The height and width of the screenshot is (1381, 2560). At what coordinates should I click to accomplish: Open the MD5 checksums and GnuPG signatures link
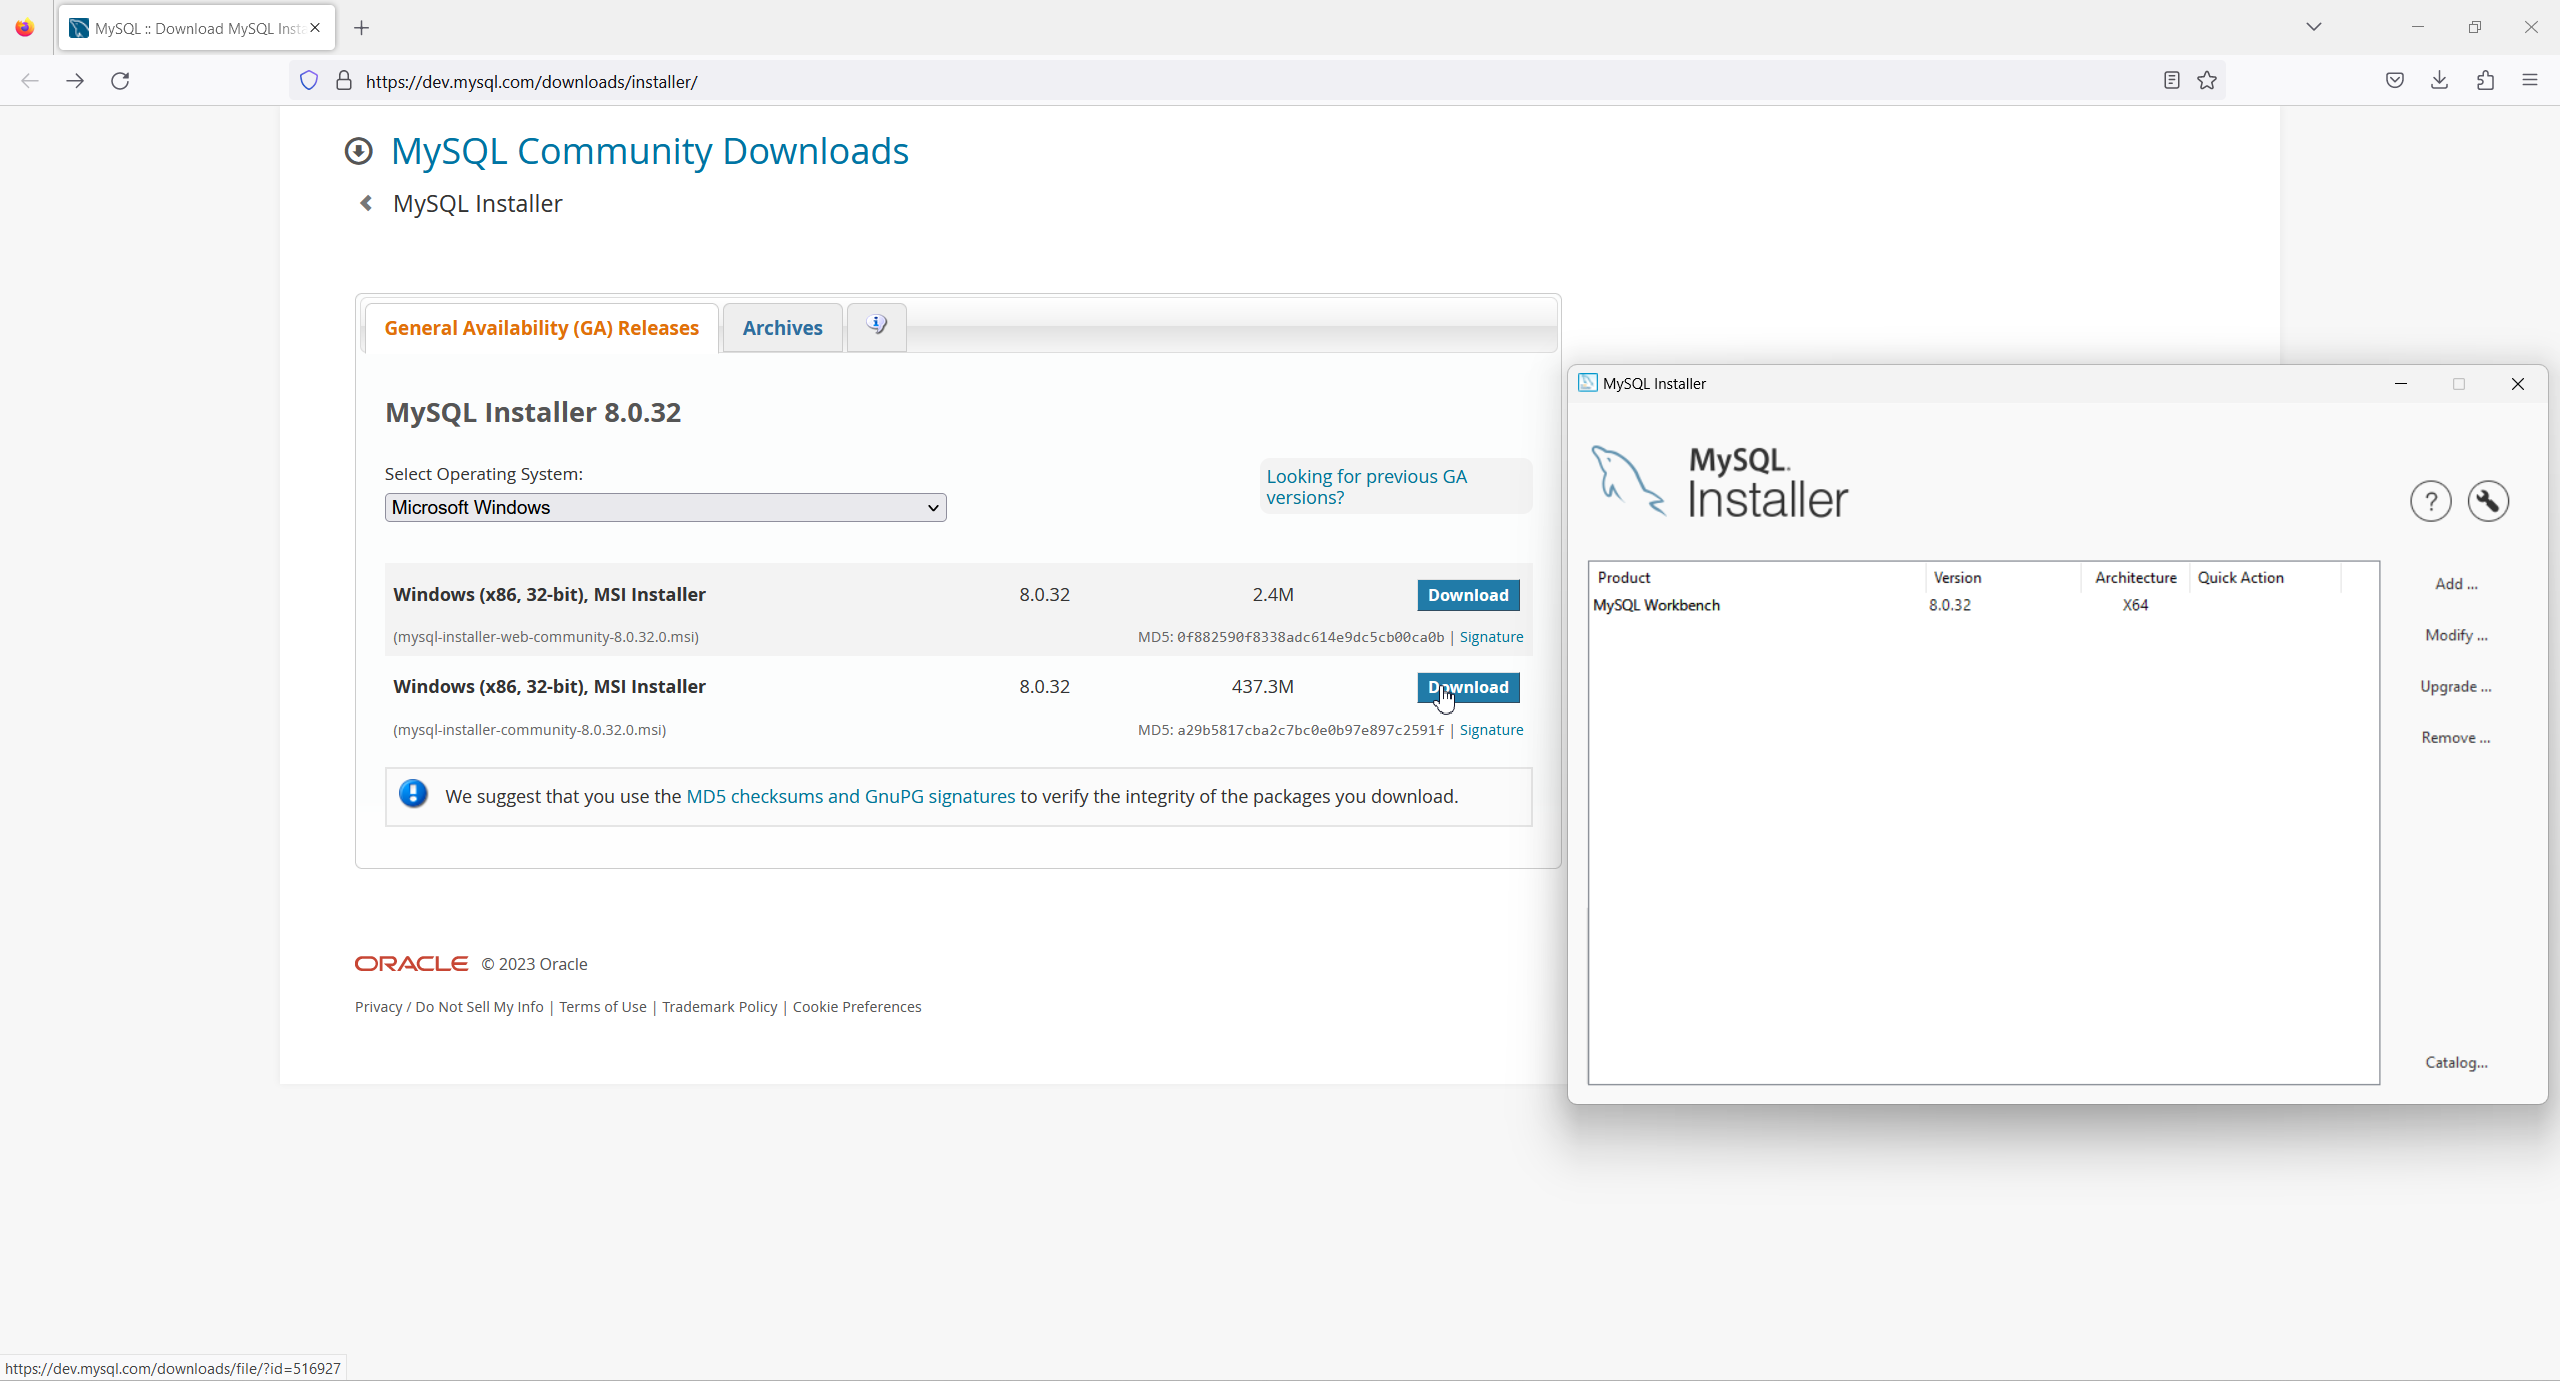[x=850, y=797]
